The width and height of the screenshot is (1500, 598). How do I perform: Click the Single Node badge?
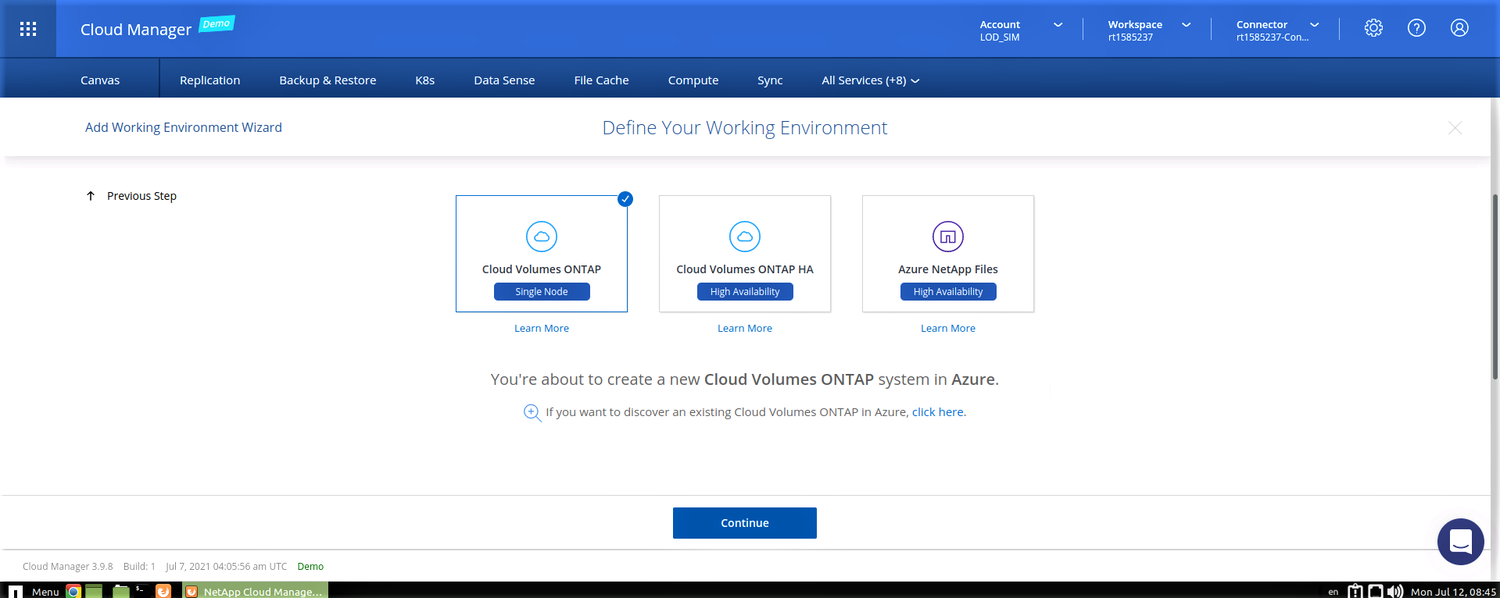(542, 292)
